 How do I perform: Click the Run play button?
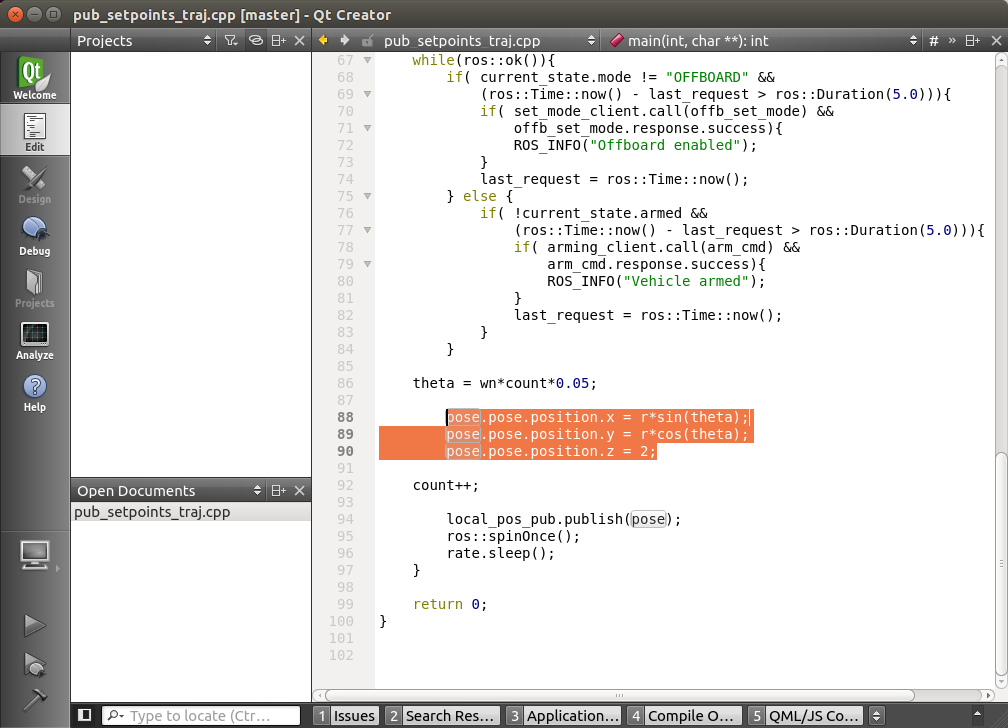point(35,625)
